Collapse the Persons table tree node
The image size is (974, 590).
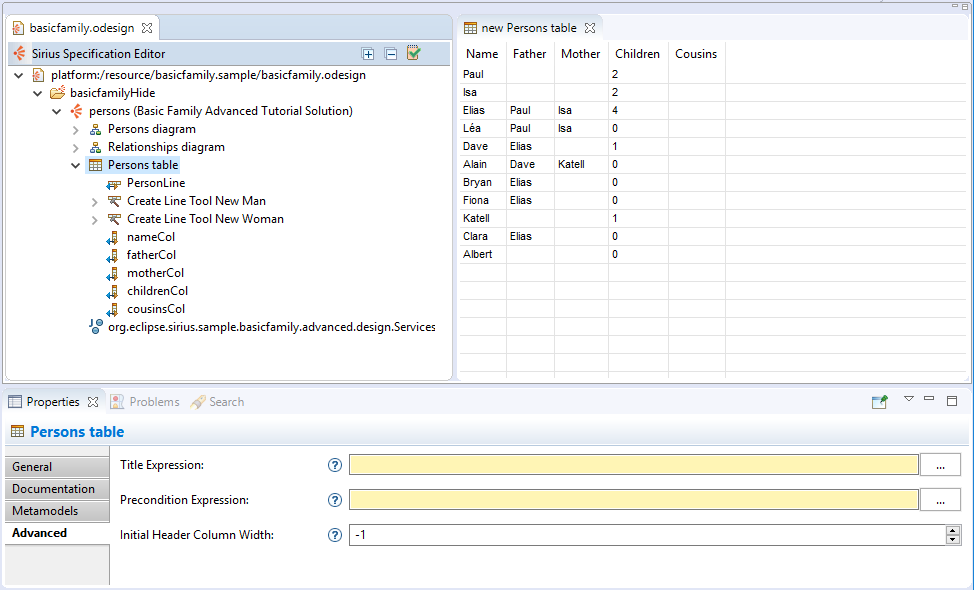tap(76, 165)
